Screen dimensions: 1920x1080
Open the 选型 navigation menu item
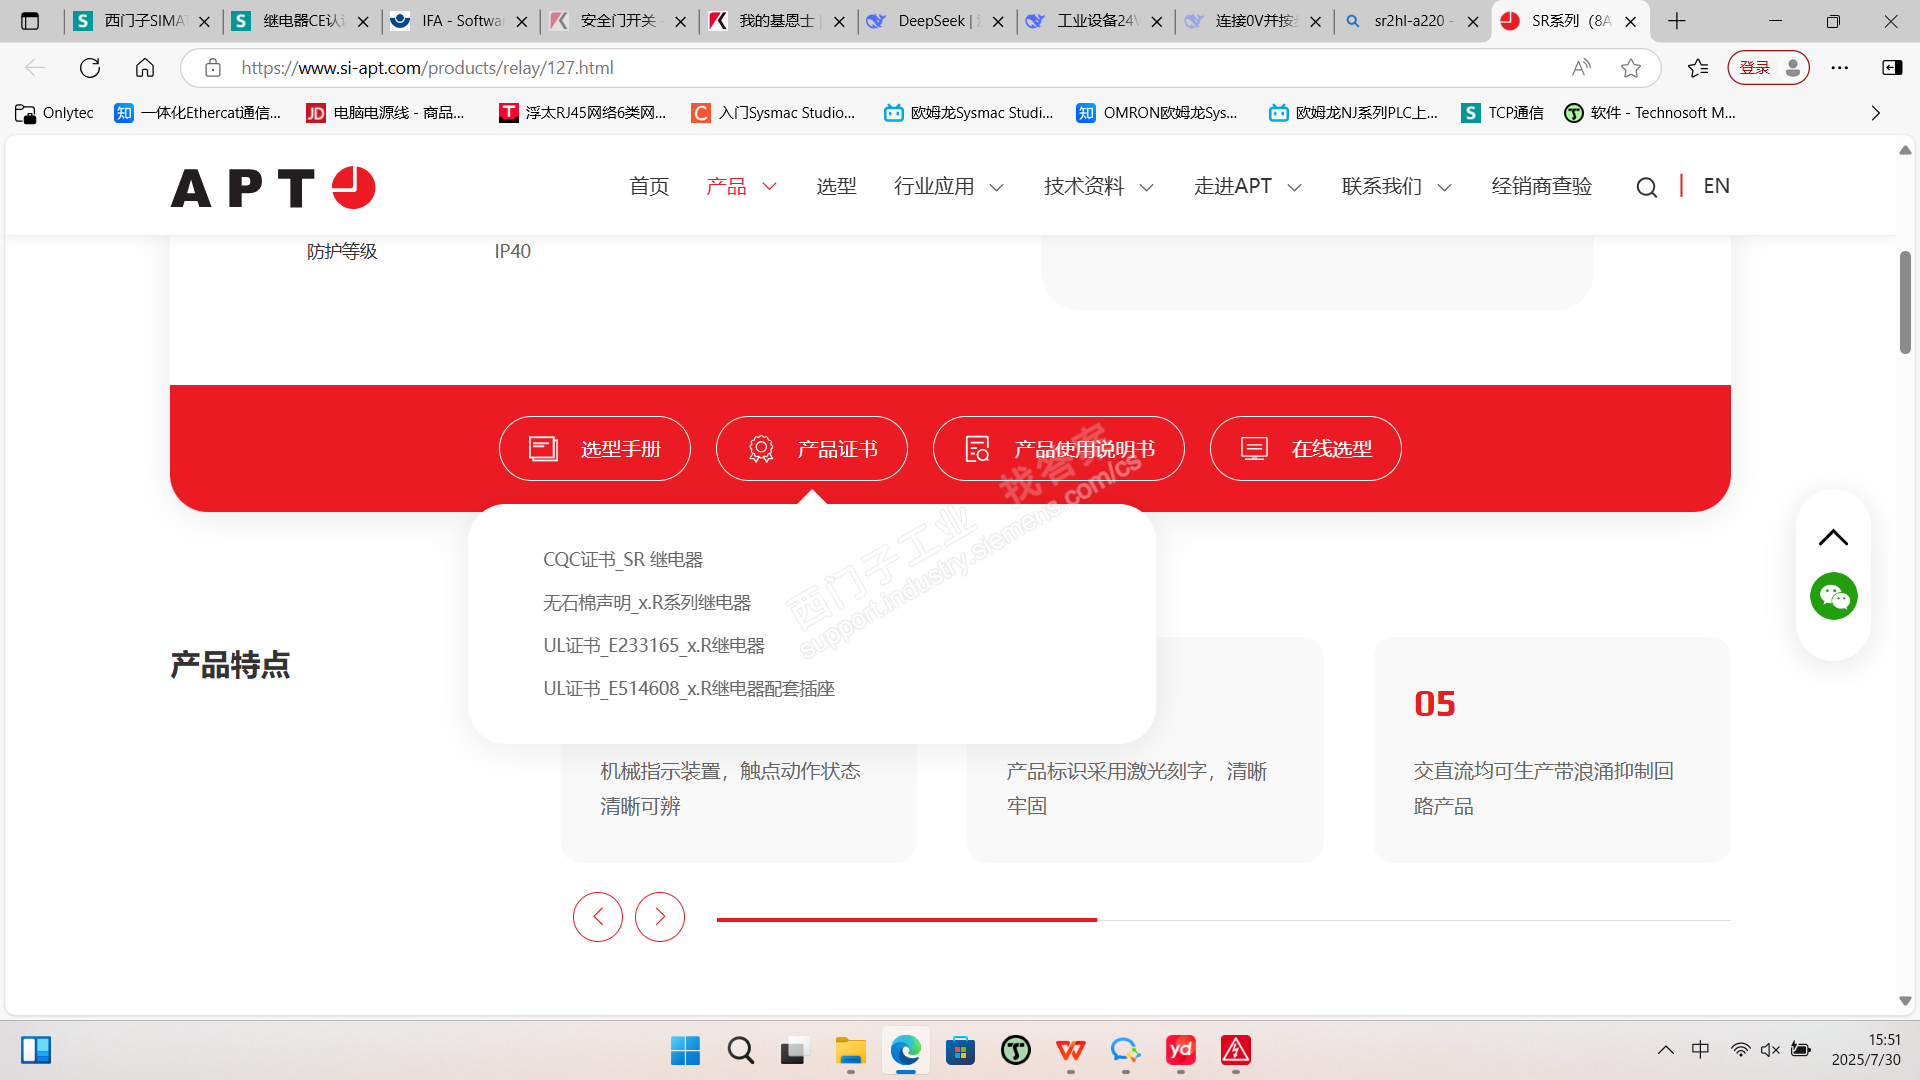tap(836, 187)
